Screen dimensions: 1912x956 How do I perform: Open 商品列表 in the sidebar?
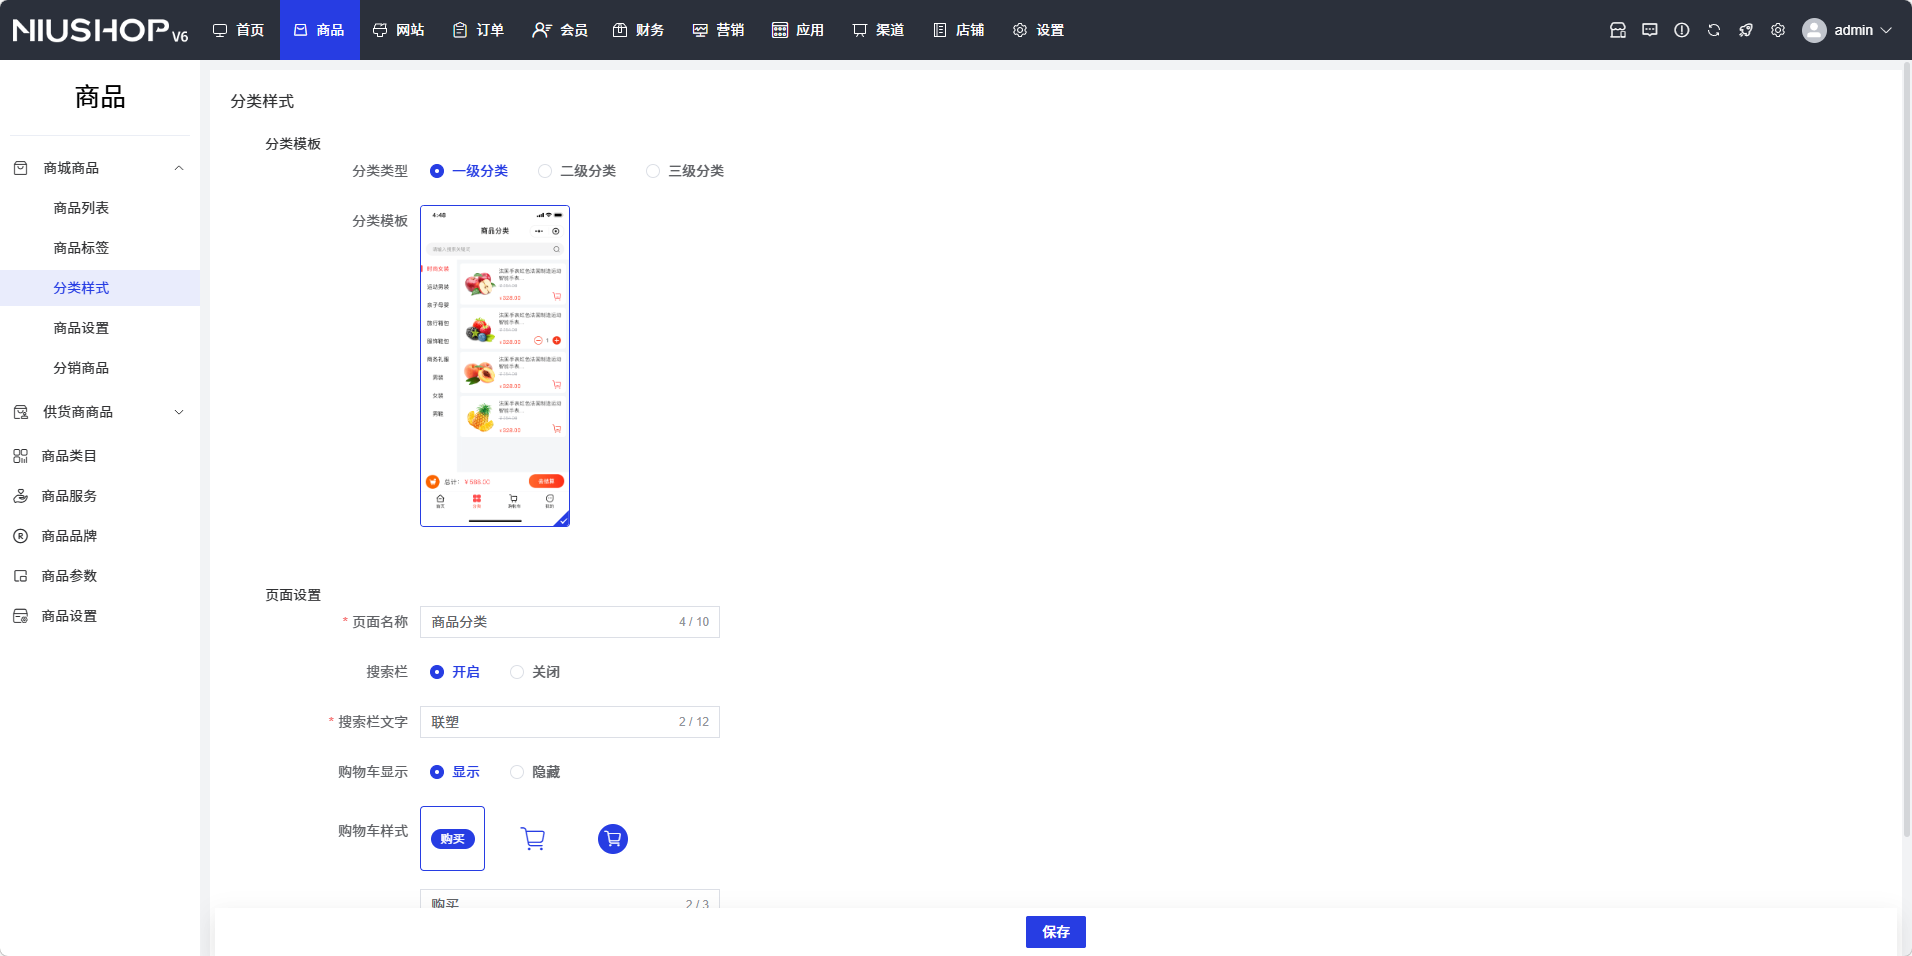[81, 208]
